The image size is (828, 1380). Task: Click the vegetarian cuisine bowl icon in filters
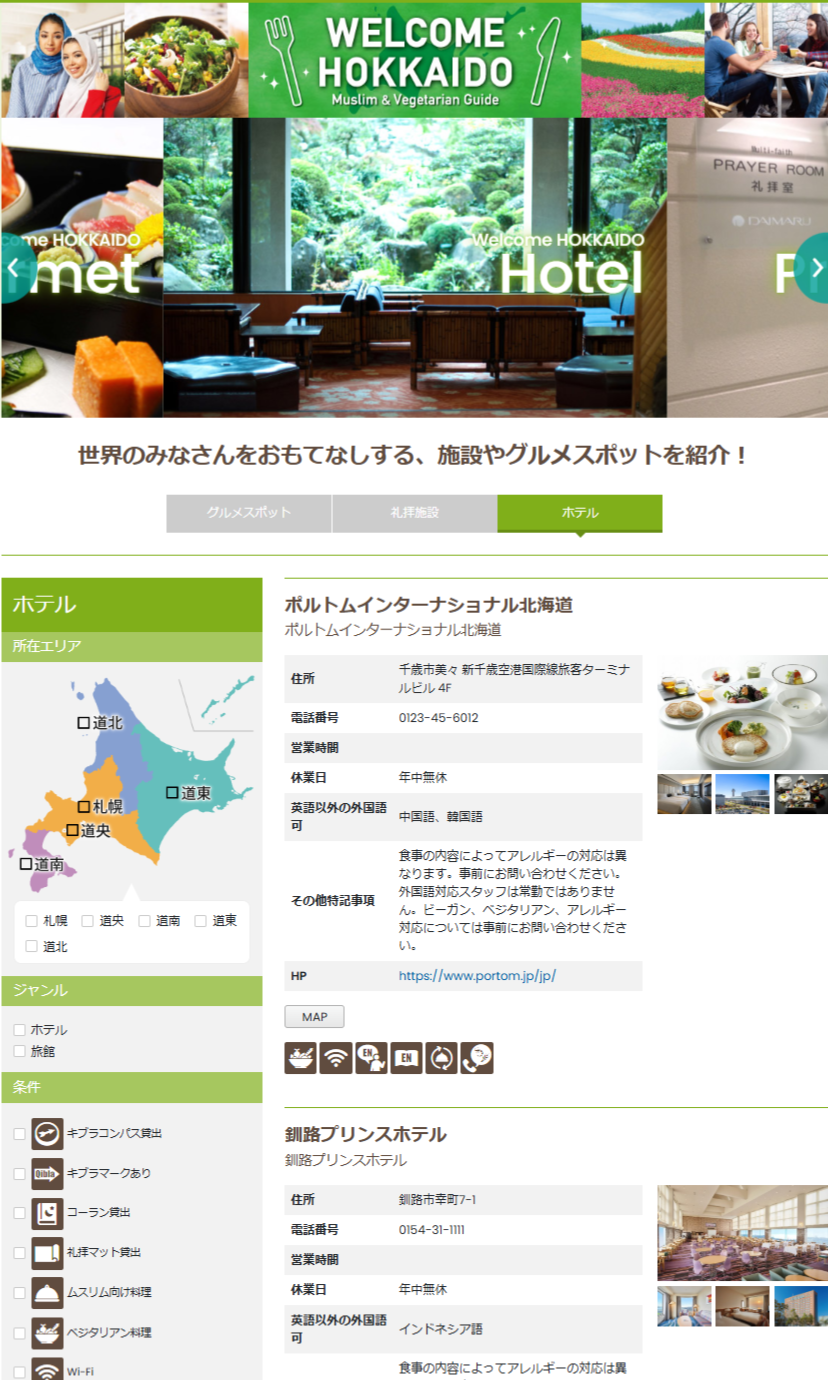click(47, 1333)
